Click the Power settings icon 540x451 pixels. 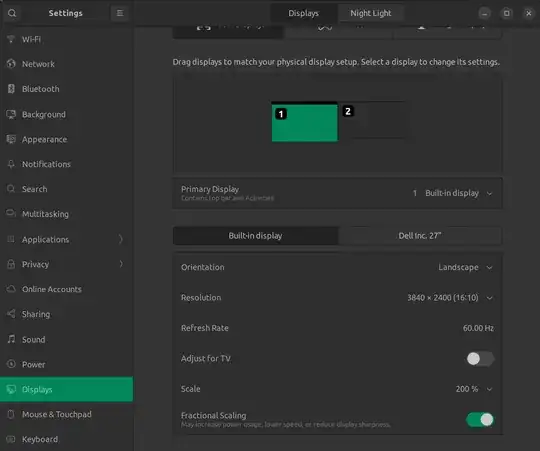pos(11,364)
